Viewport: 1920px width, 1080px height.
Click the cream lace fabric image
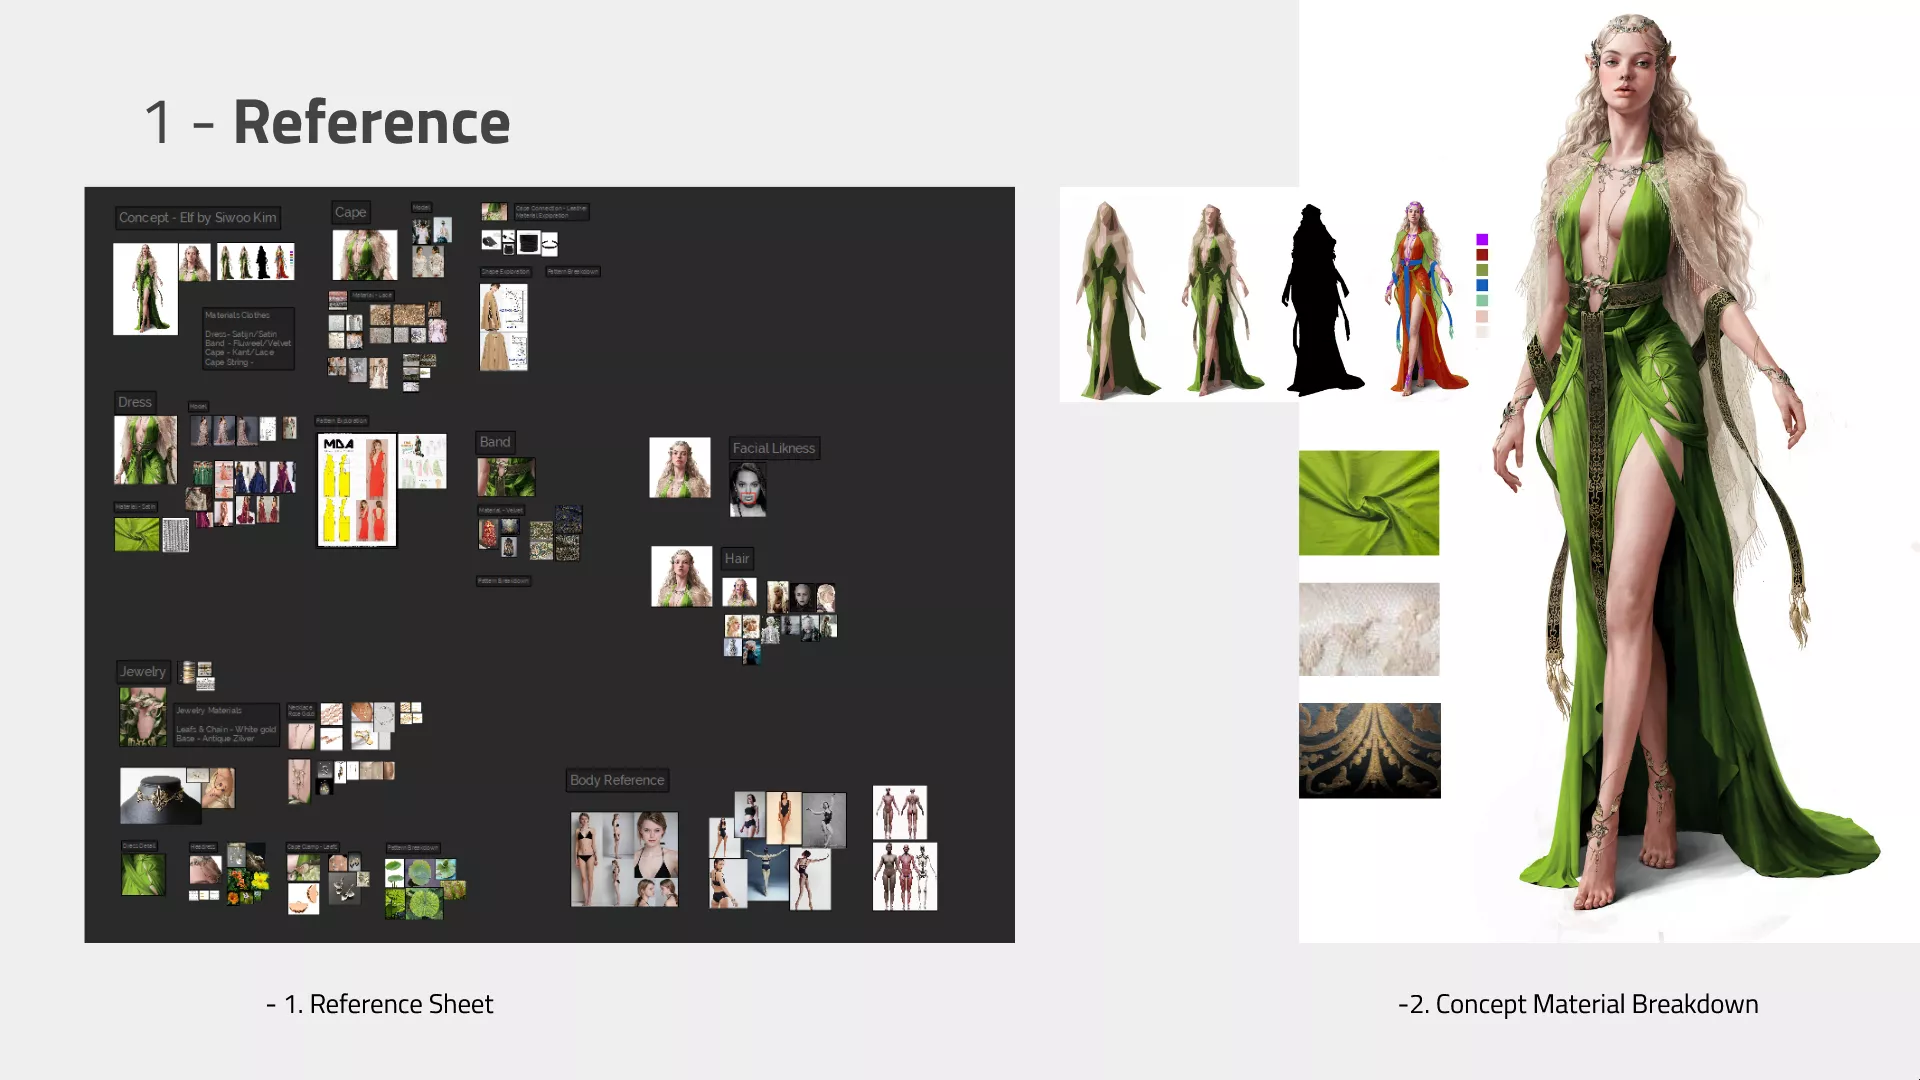tap(1368, 629)
